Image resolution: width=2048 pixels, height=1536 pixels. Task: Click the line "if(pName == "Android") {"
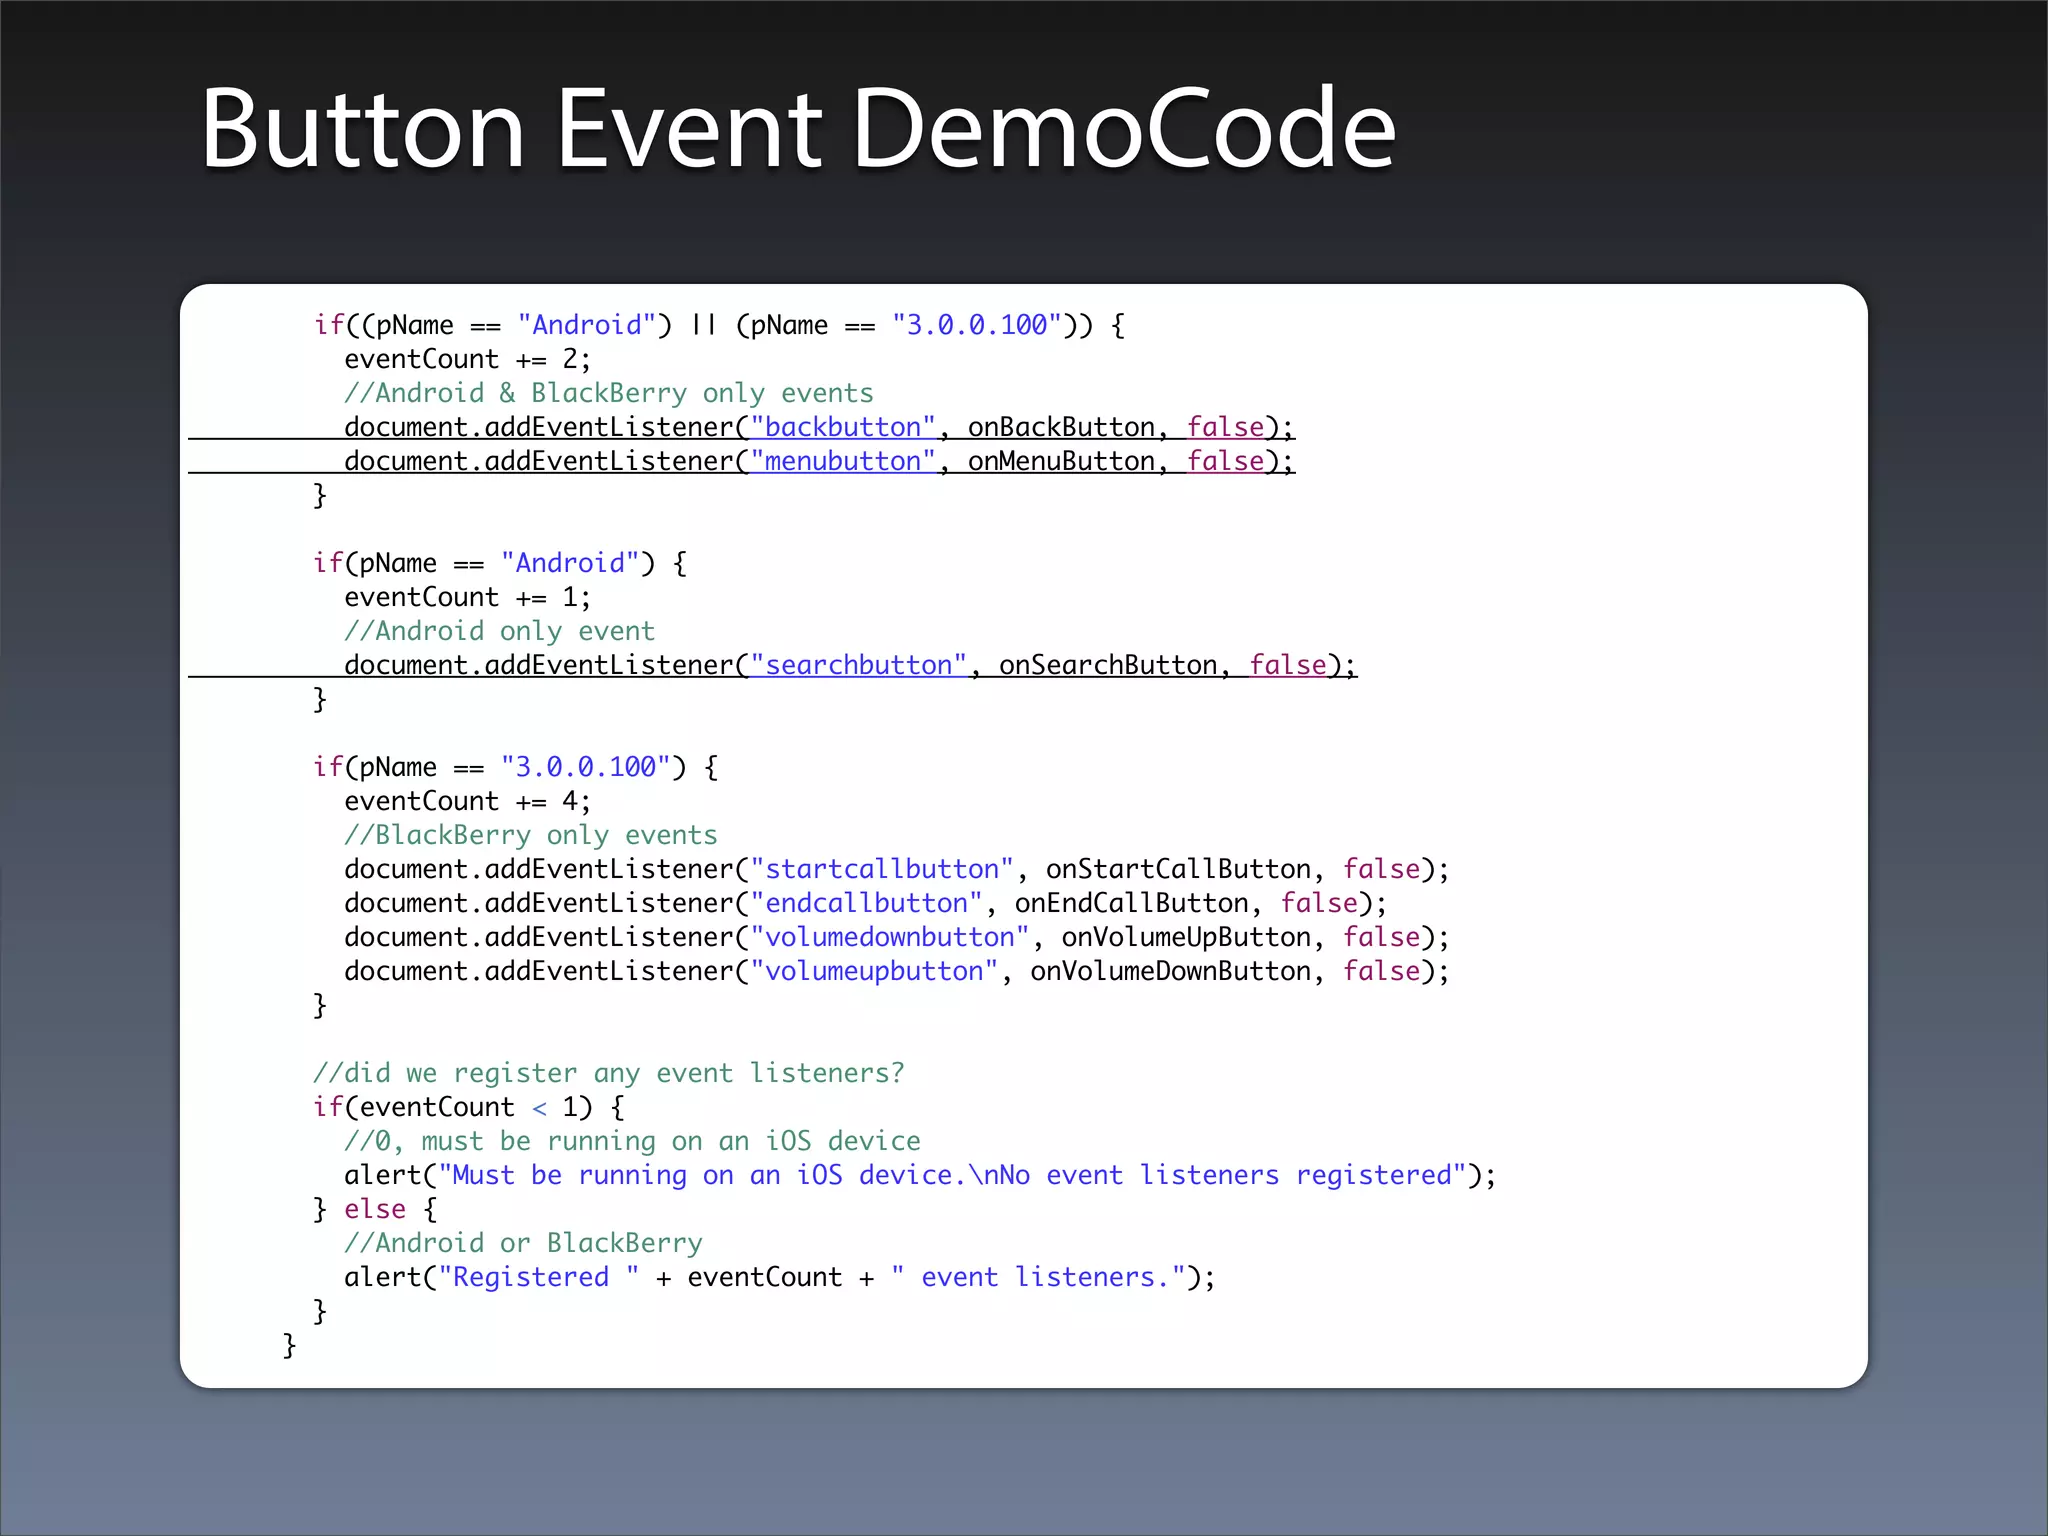(x=500, y=563)
